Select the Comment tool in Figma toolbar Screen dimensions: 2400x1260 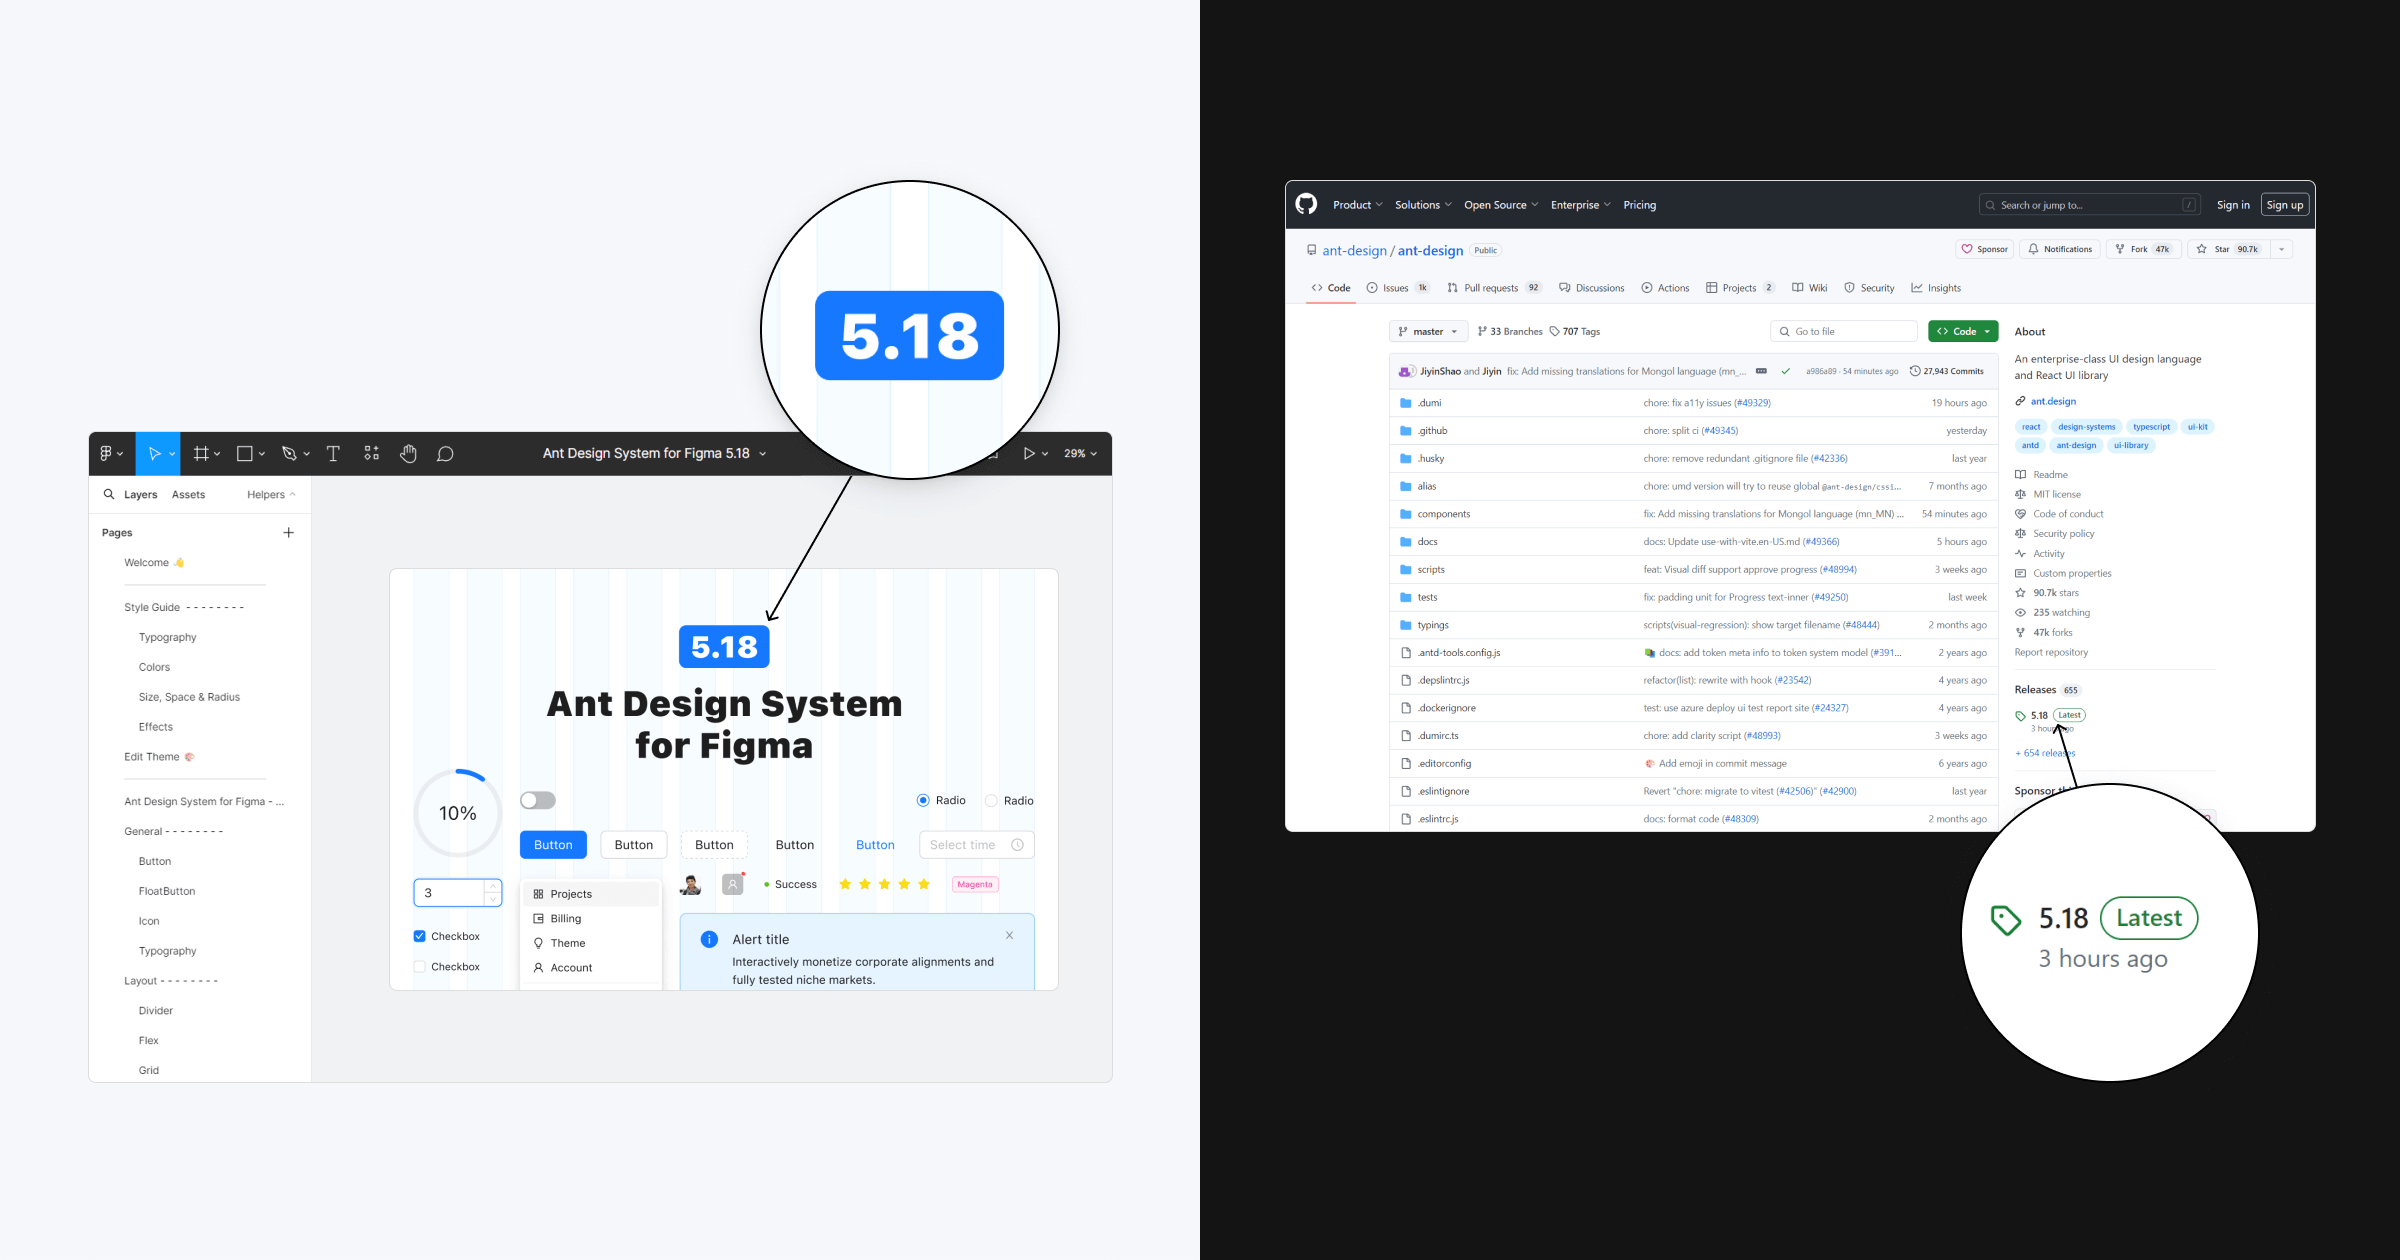[x=445, y=454]
